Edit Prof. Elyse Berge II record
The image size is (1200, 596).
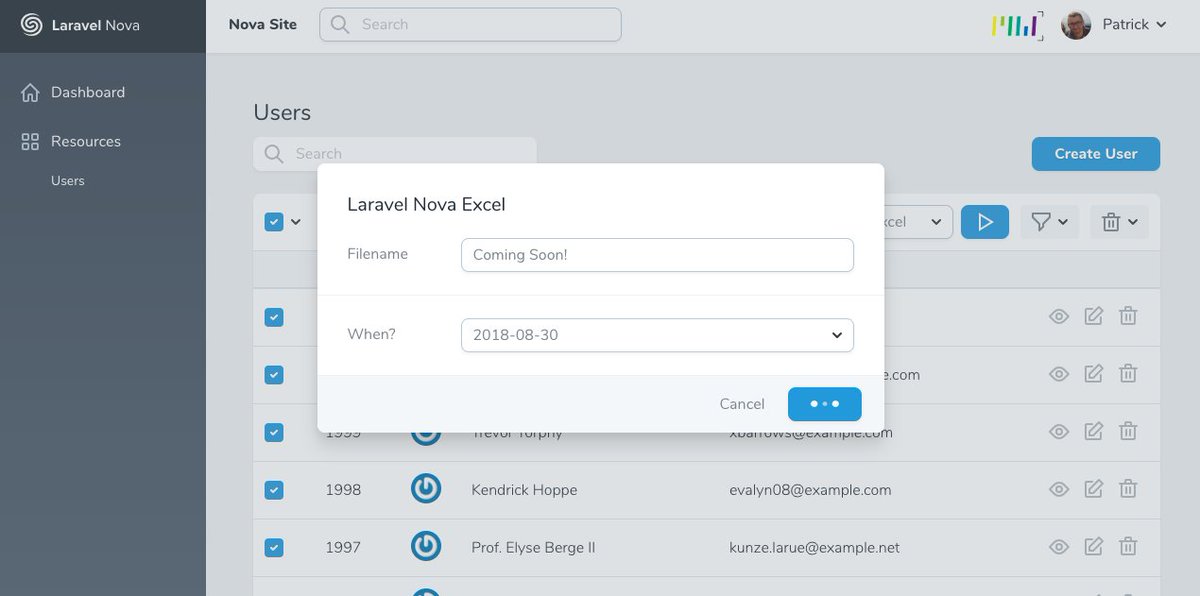coord(1094,547)
